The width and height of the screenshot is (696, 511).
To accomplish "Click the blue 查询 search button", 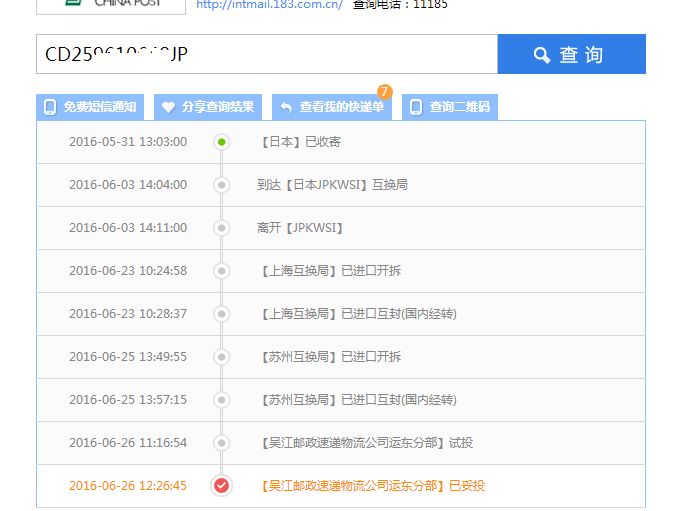I will pyautogui.click(x=572, y=54).
